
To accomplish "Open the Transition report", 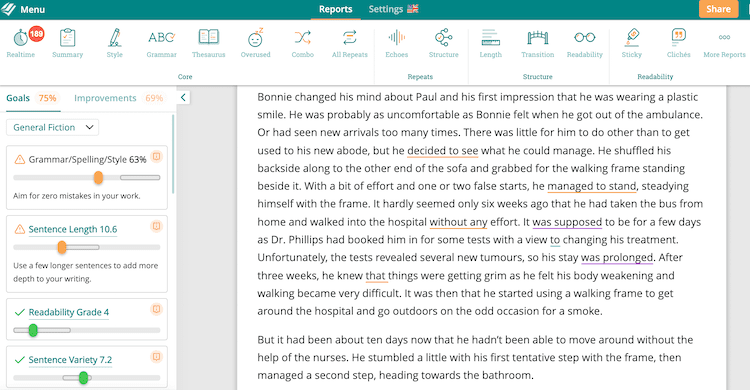I will point(538,43).
